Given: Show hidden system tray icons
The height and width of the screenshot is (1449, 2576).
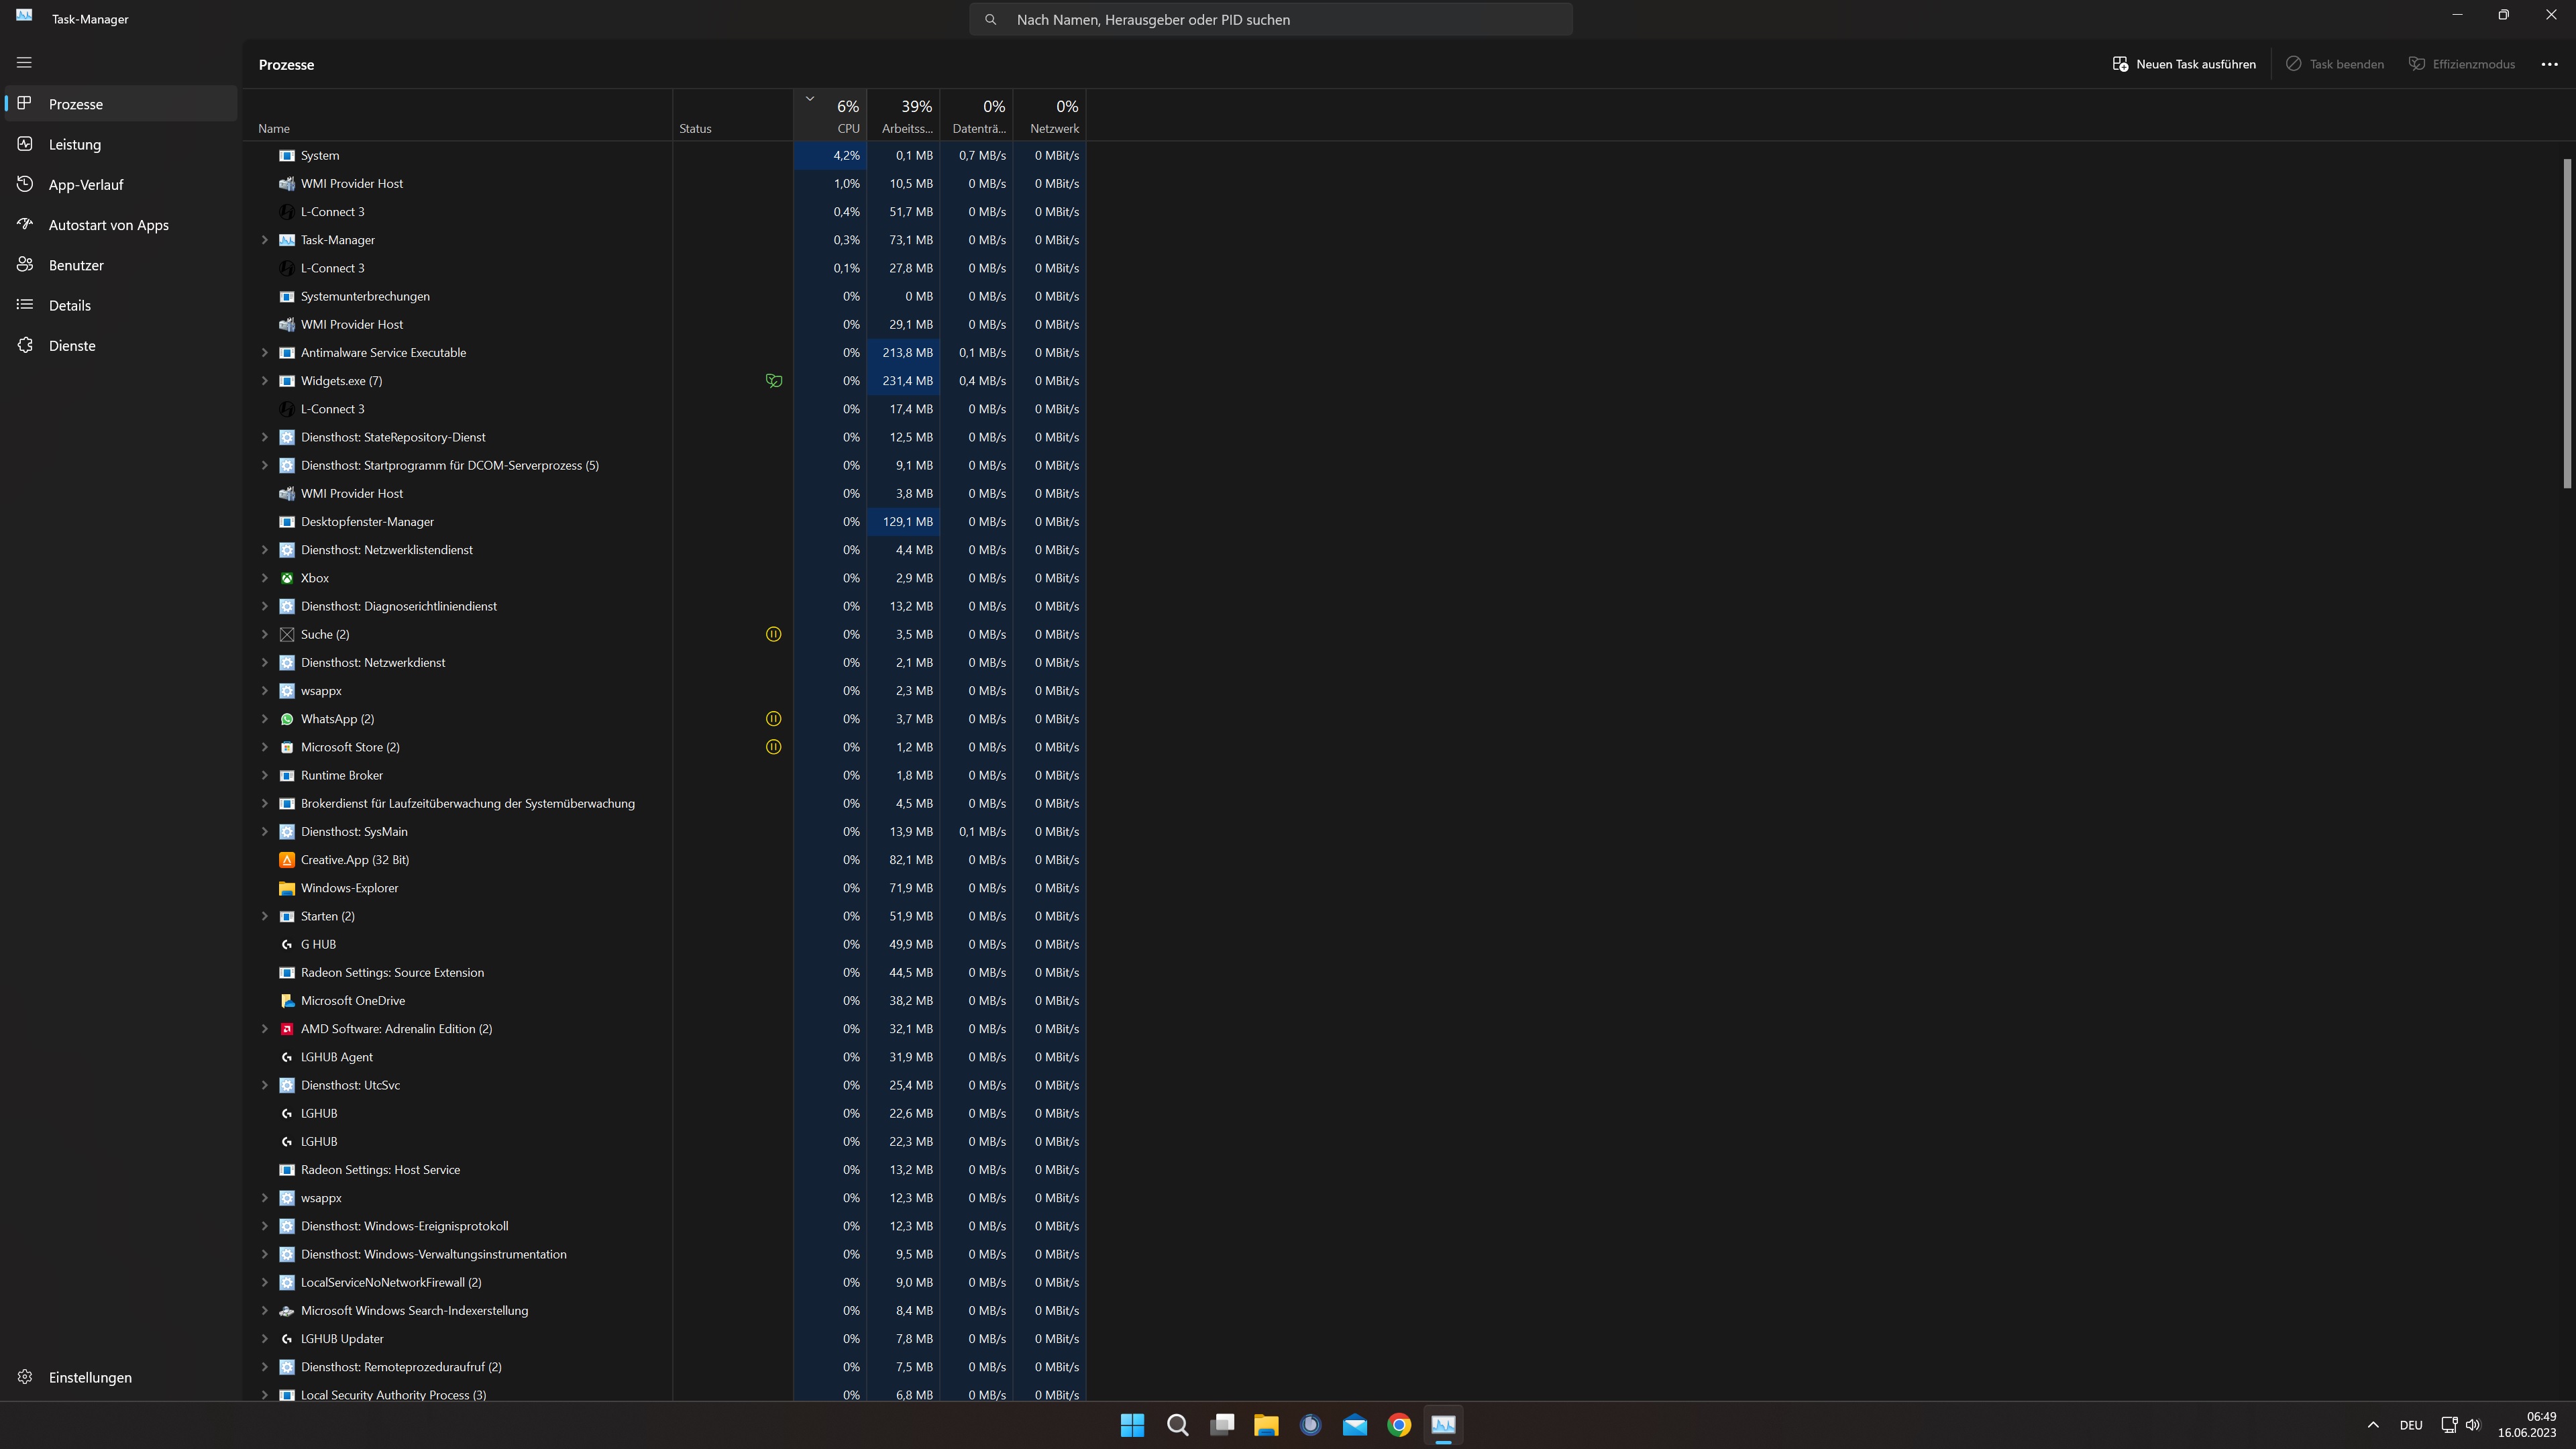Looking at the screenshot, I should pyautogui.click(x=2373, y=1425).
